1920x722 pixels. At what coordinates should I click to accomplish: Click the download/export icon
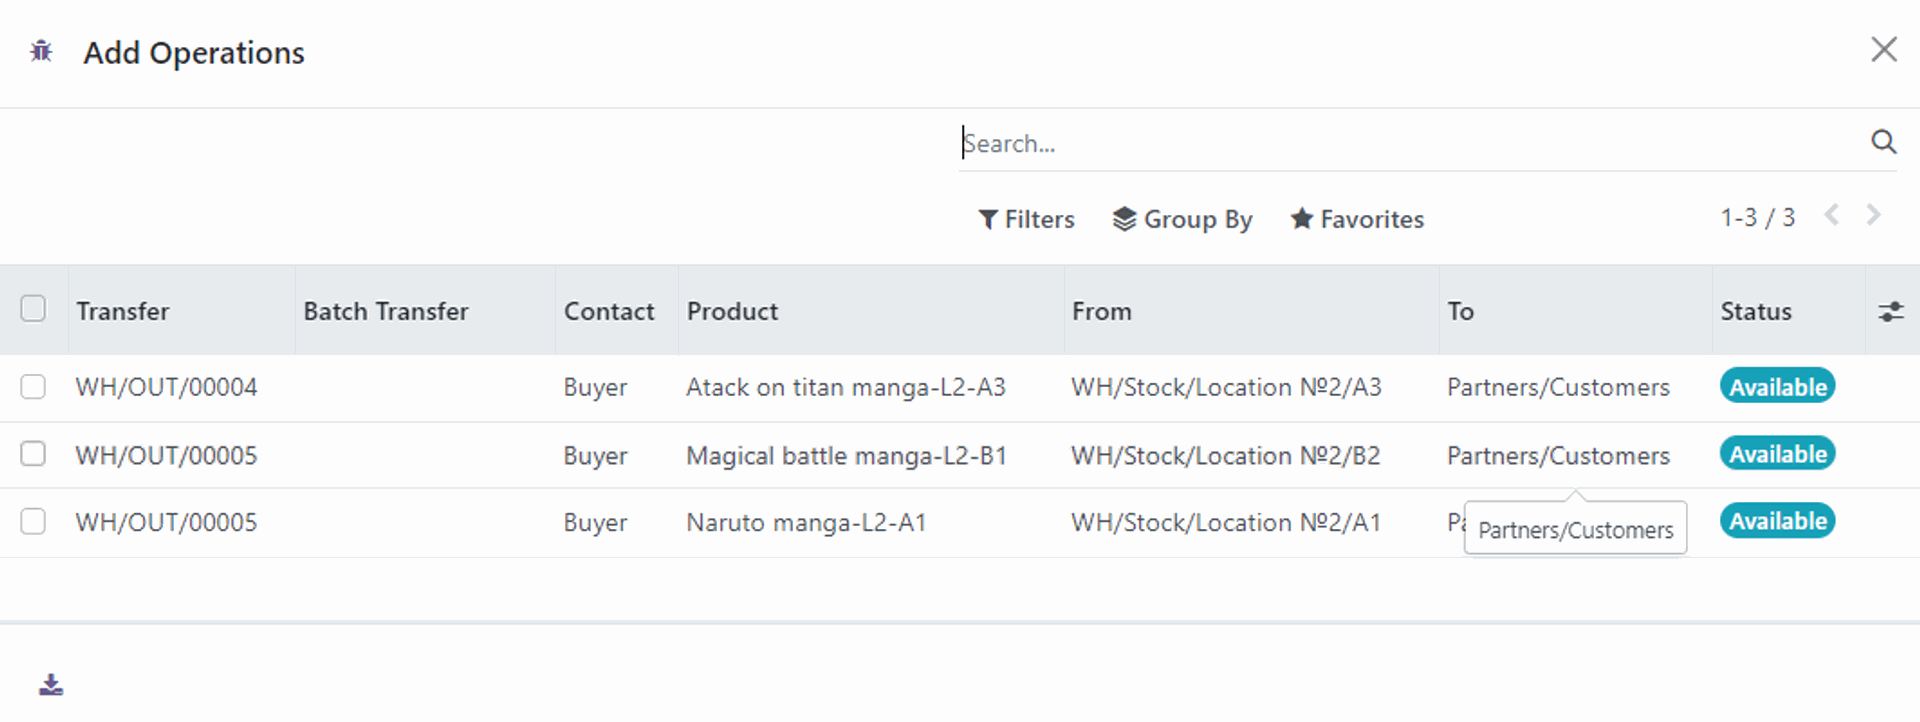51,685
